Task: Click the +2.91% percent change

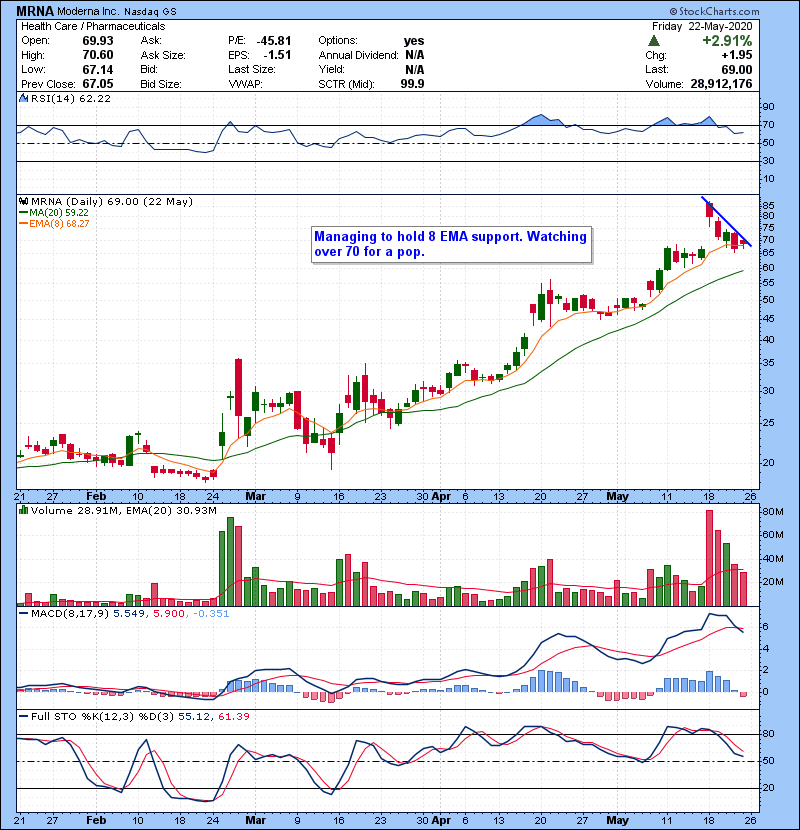Action: tap(727, 41)
